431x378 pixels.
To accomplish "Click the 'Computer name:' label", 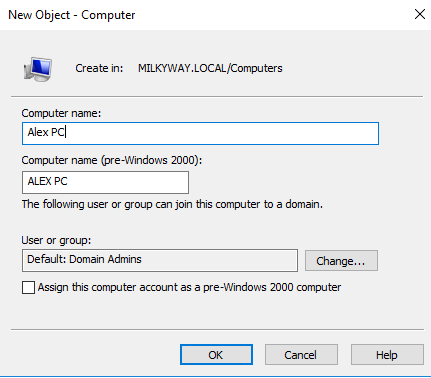I will [61, 113].
